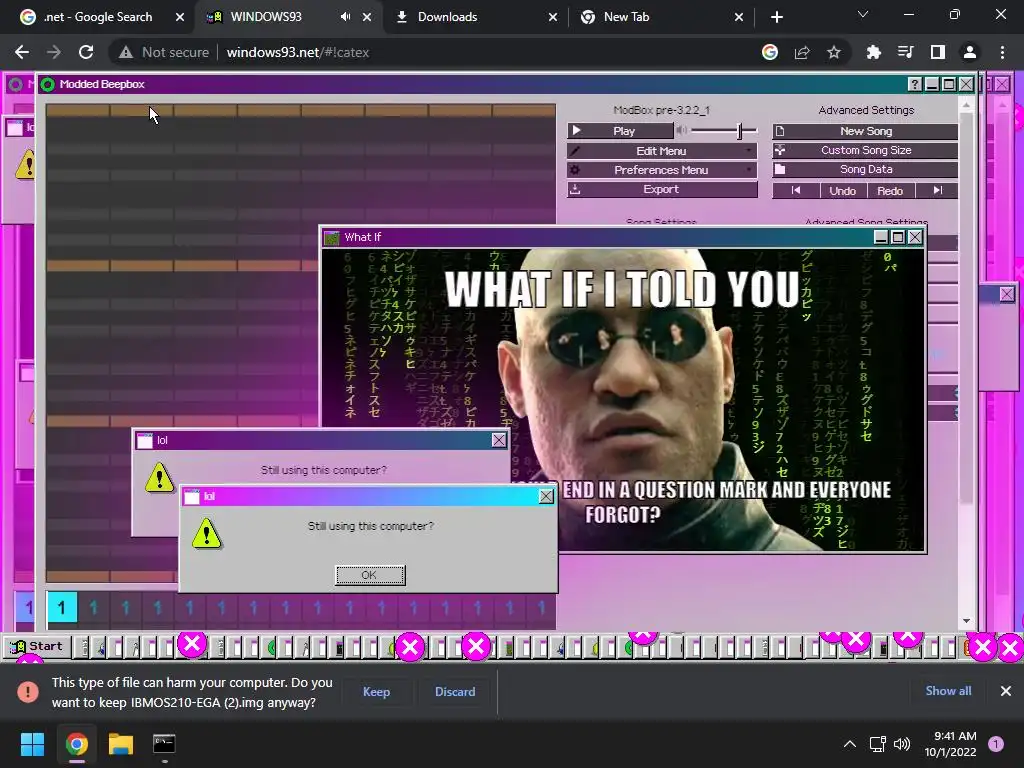Click the address bar URL windows93.net
This screenshot has height=768, width=1024.
tap(298, 52)
